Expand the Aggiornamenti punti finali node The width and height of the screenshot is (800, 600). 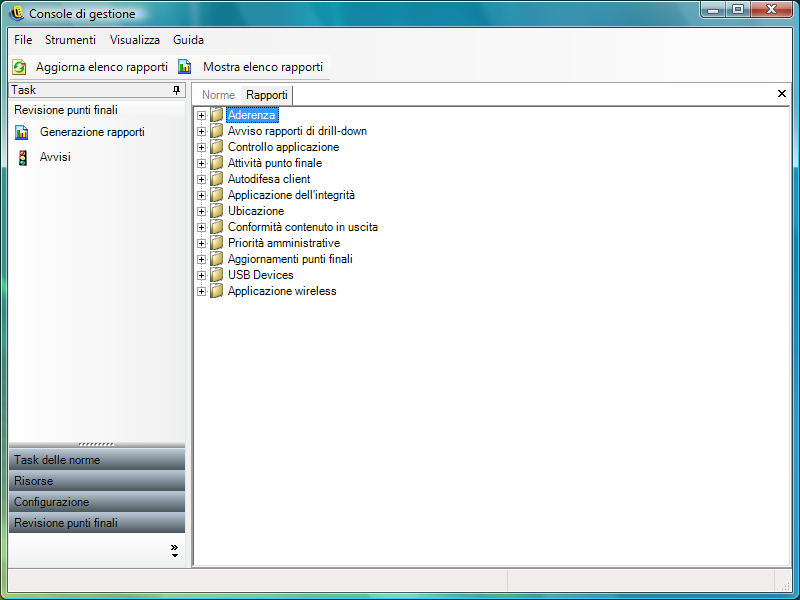tap(202, 259)
